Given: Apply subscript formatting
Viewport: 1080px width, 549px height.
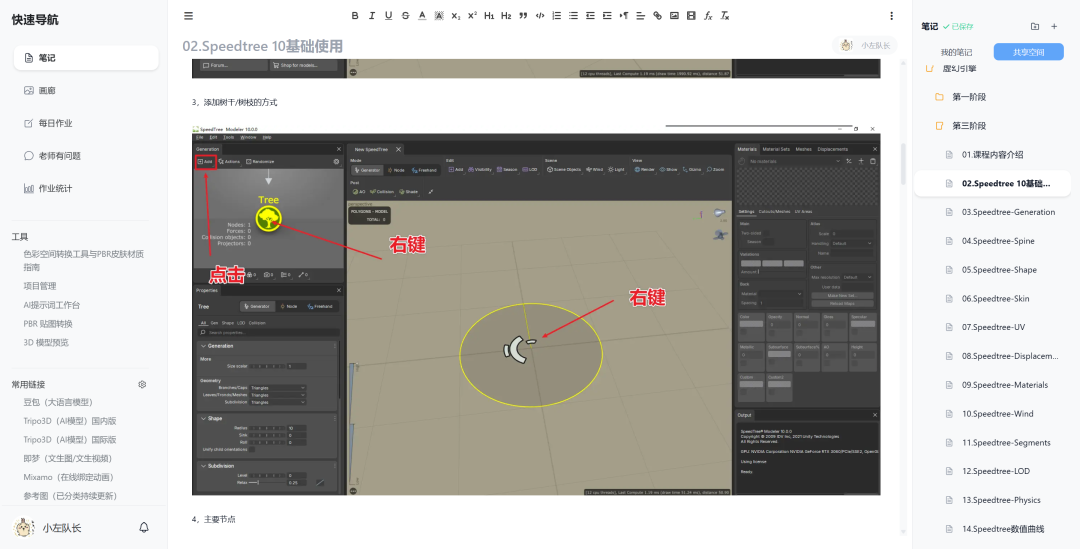Looking at the screenshot, I should pos(456,16).
